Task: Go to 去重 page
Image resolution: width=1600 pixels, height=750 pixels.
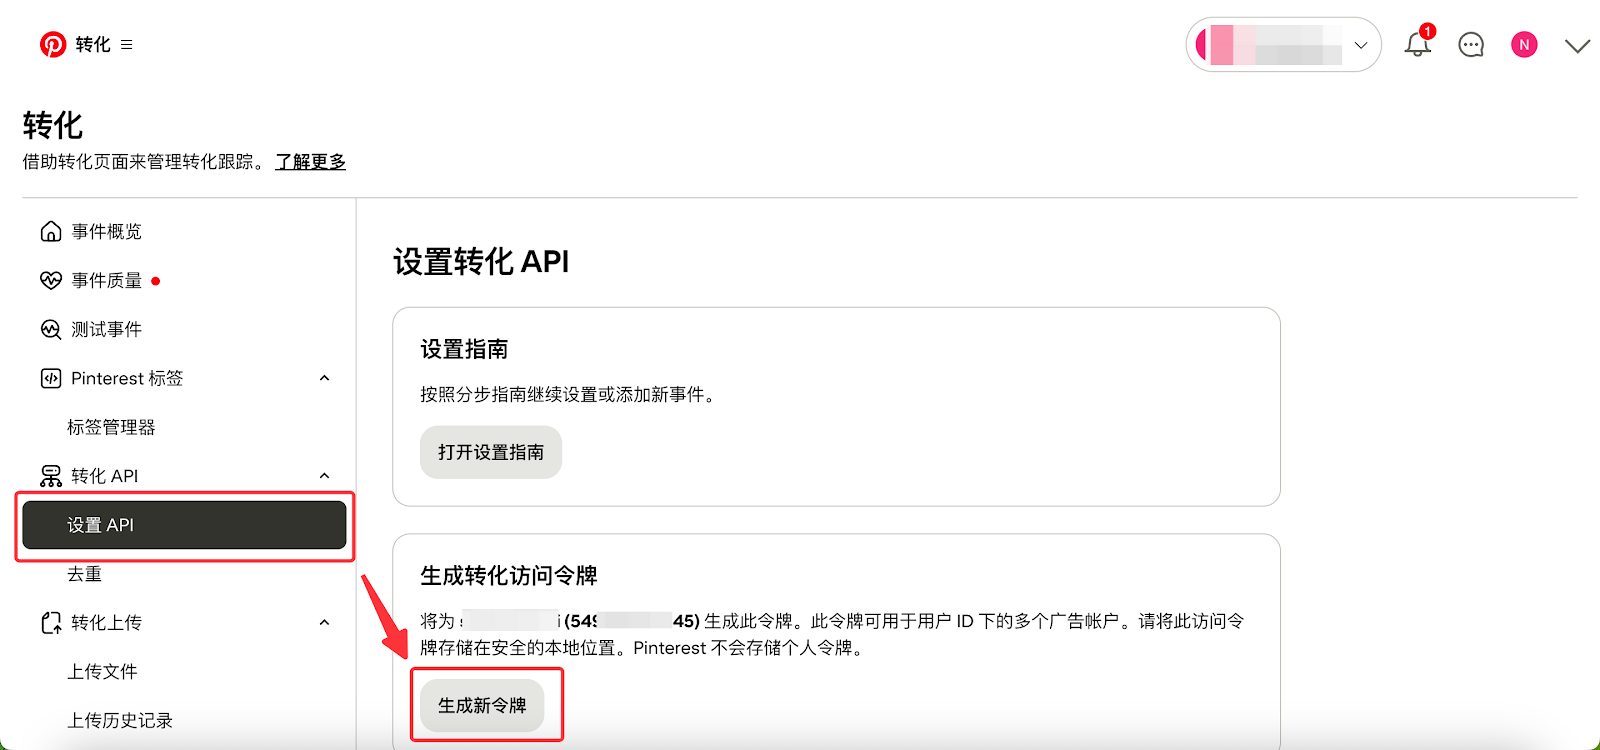Action: [x=85, y=574]
